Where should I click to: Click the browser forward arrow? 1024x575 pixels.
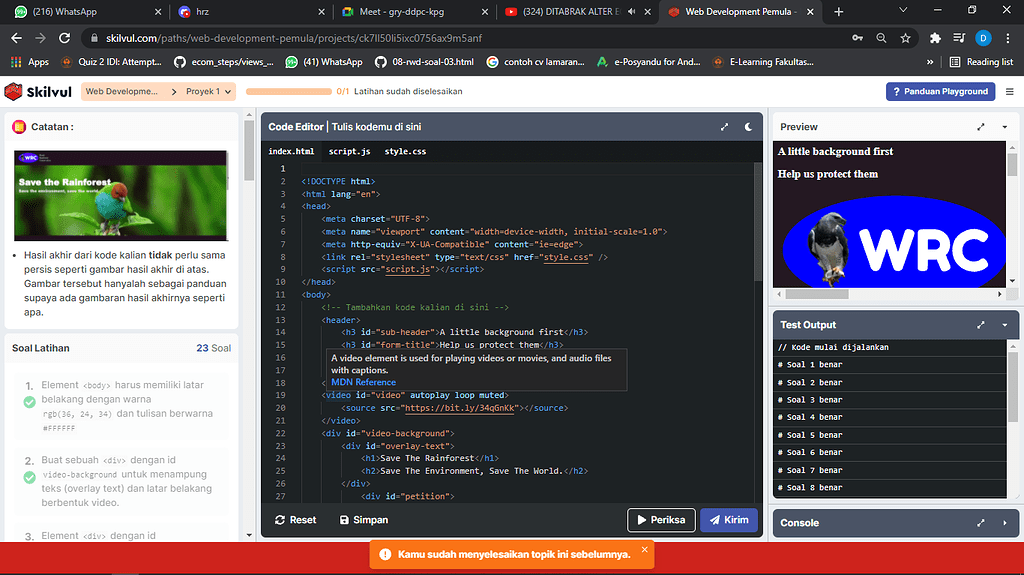coord(40,38)
